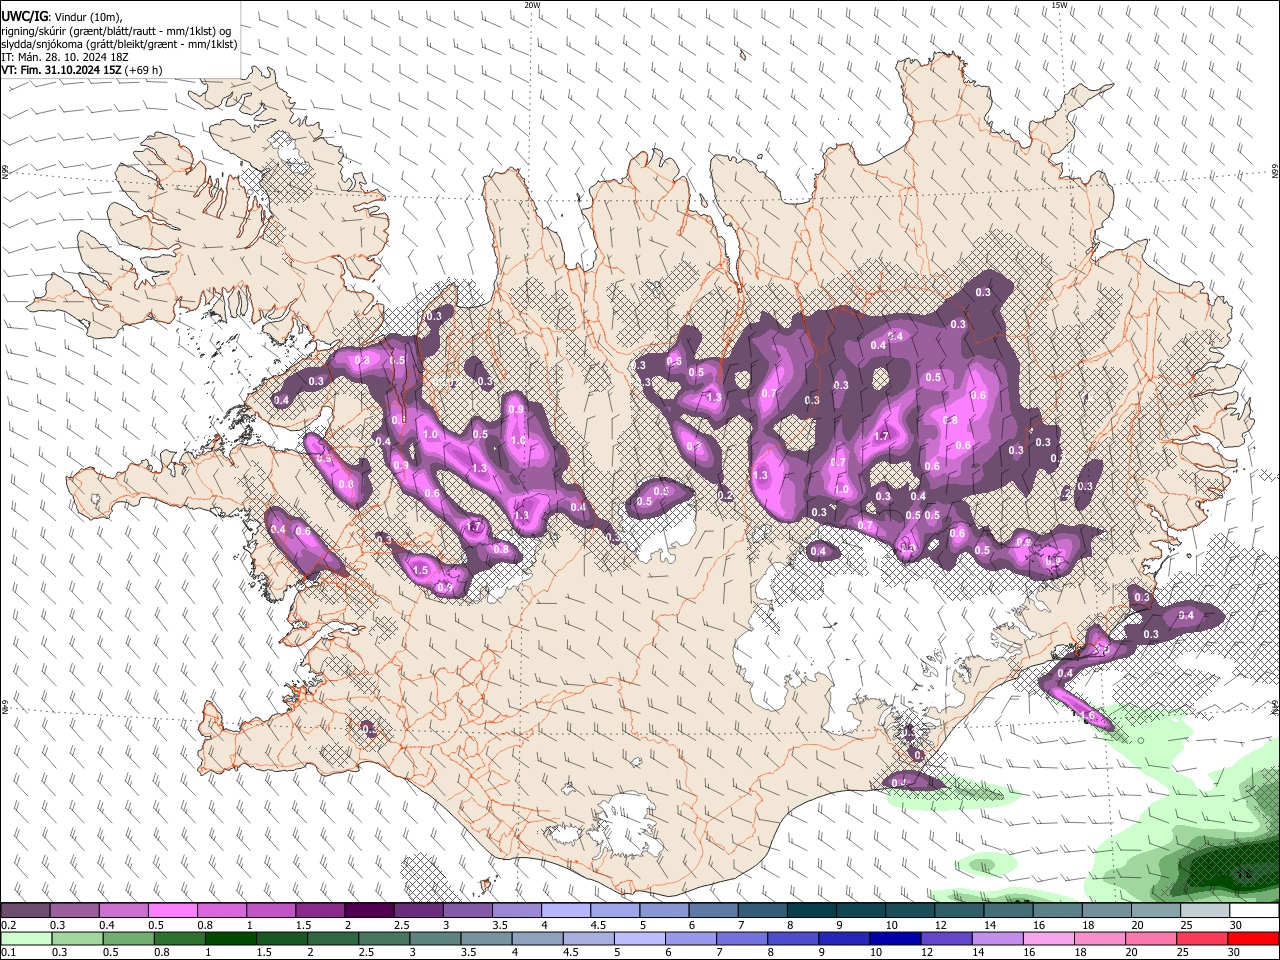This screenshot has width=1280, height=960.
Task: Click the light pink 16 swatch, lower legend
Action: (1050, 939)
